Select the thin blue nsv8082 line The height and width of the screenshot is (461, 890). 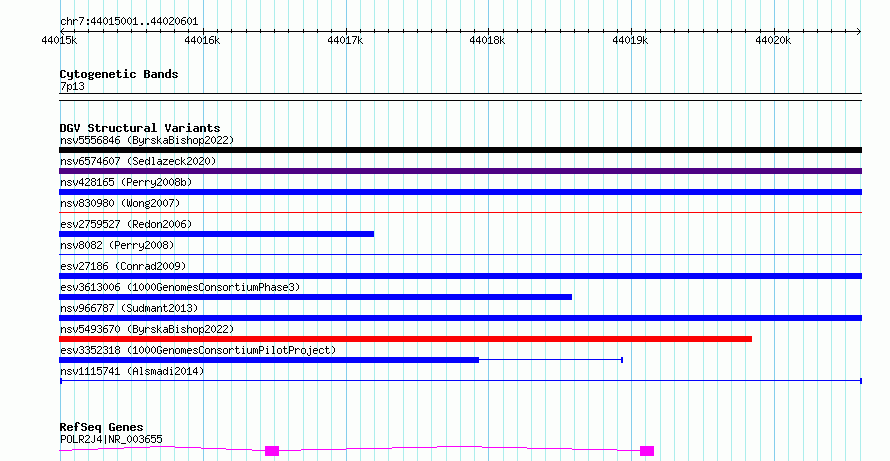click(460, 254)
